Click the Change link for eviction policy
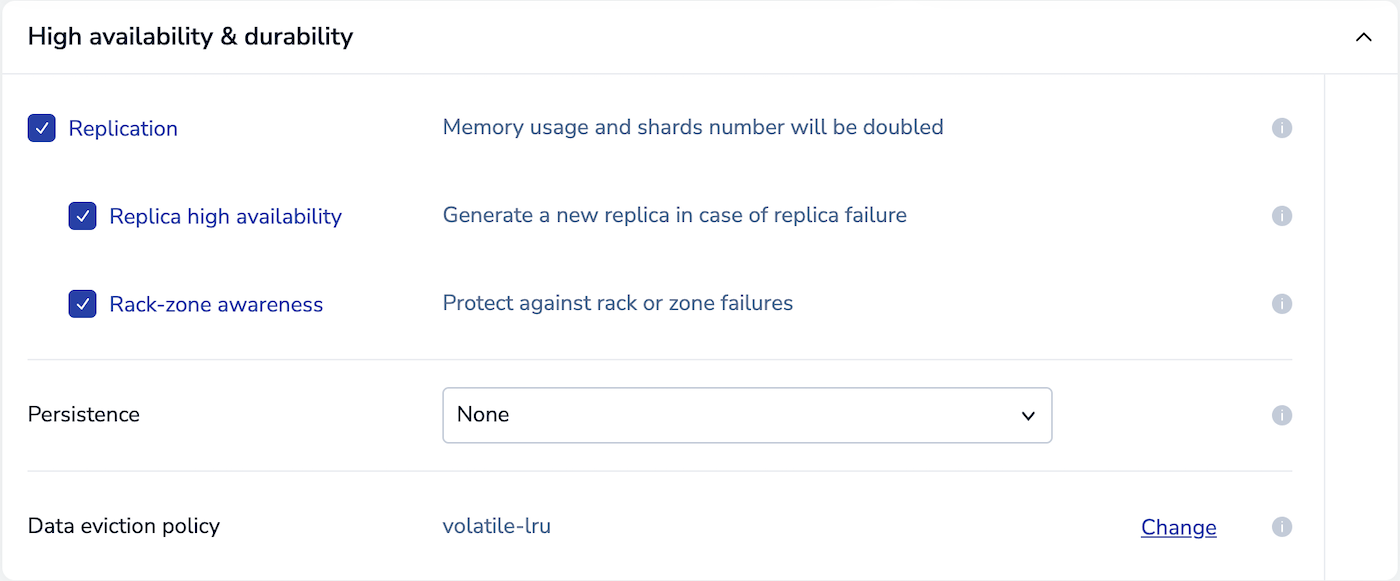 click(x=1178, y=527)
